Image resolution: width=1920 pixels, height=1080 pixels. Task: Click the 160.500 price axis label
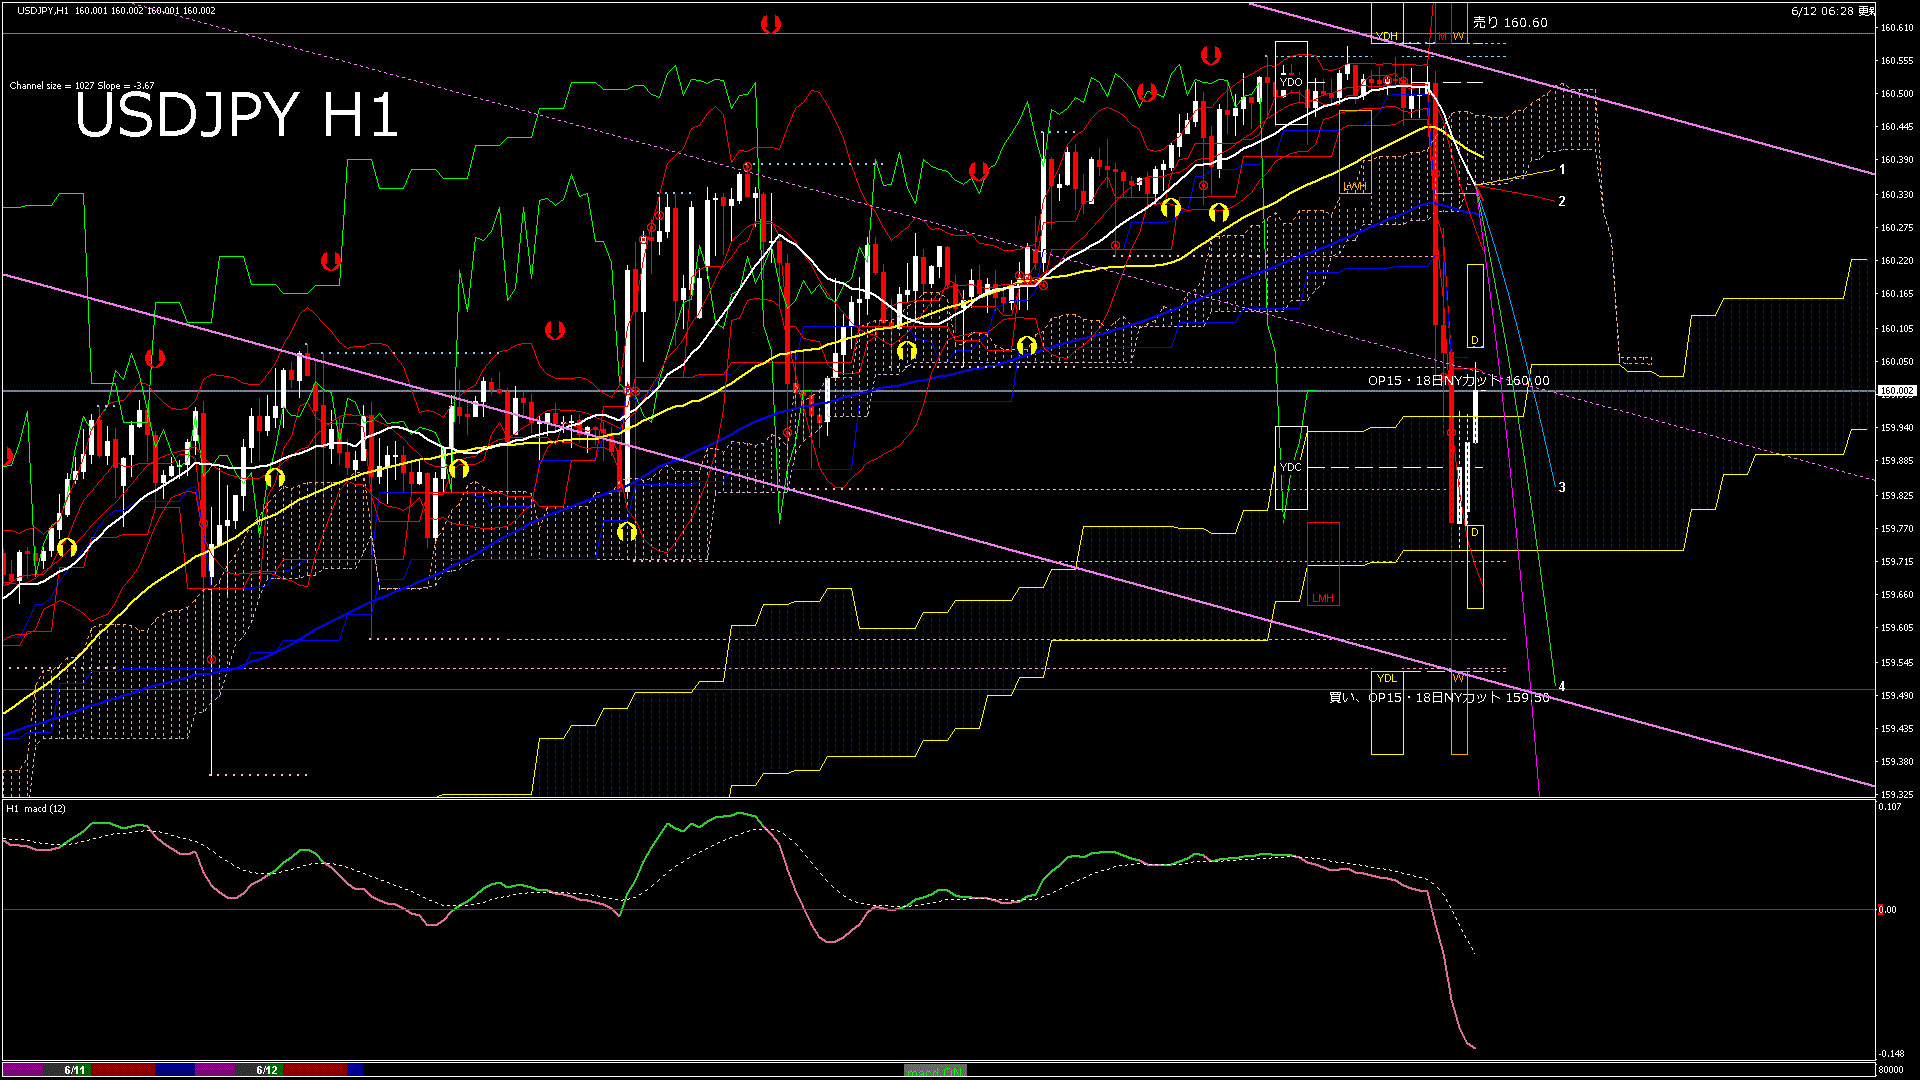pyautogui.click(x=1897, y=93)
